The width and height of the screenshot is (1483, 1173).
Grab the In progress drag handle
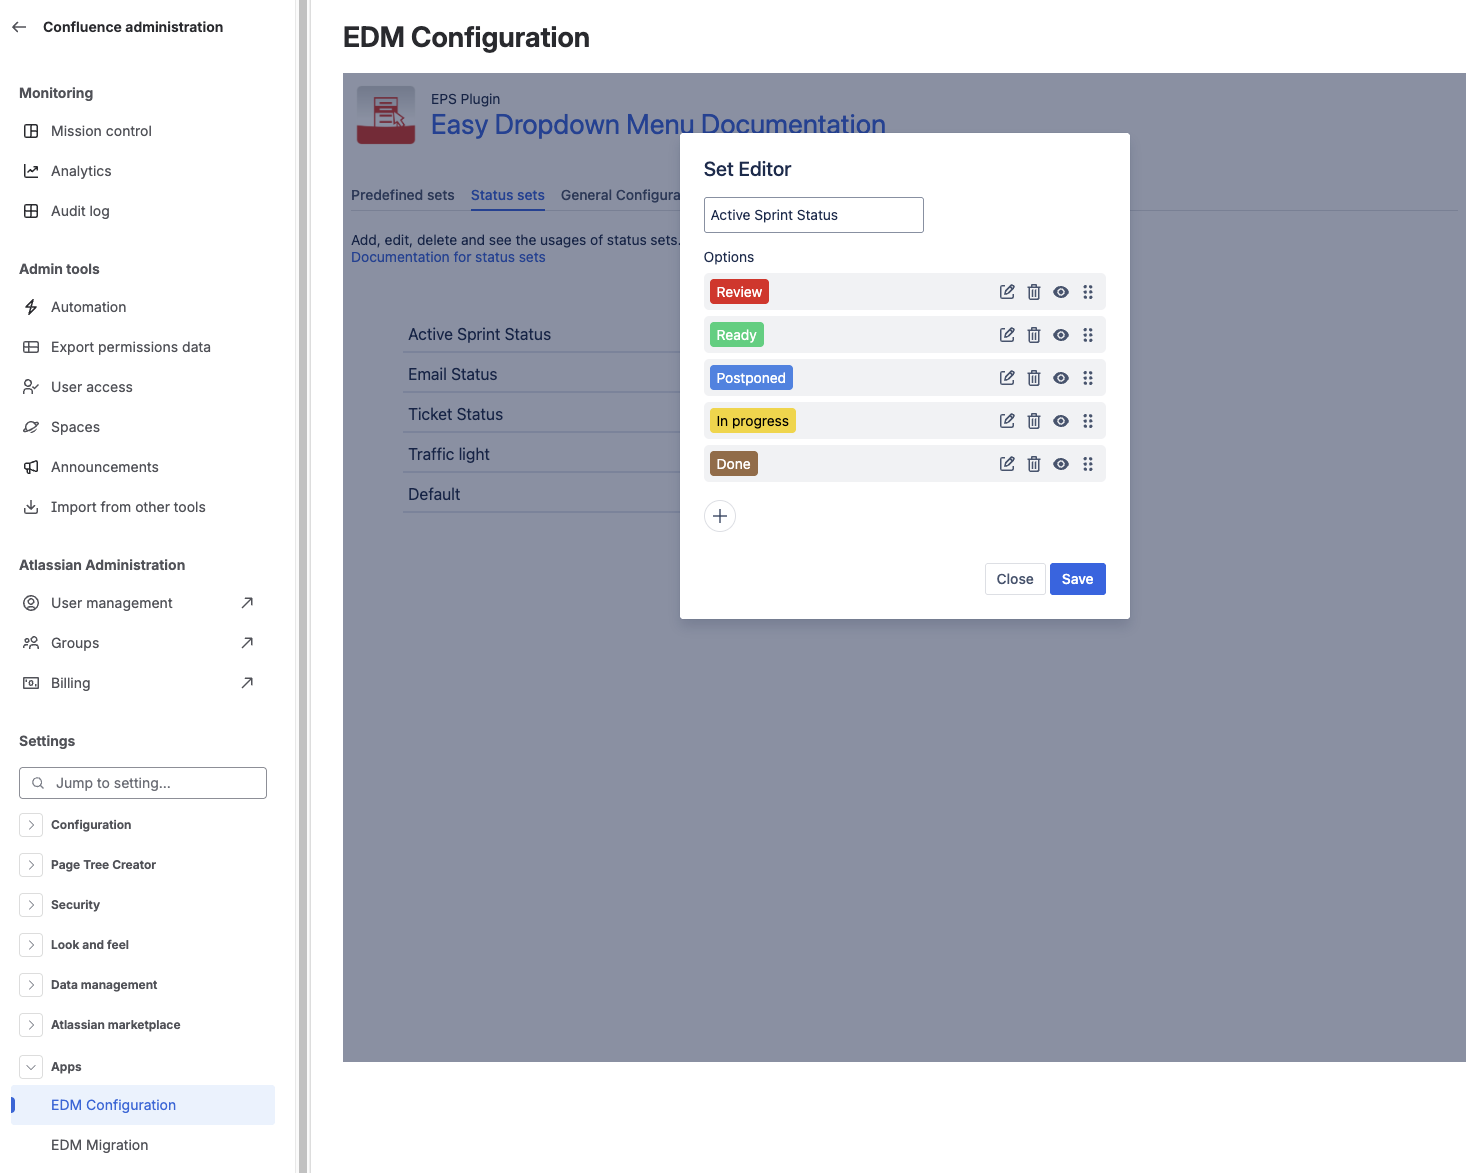1088,421
